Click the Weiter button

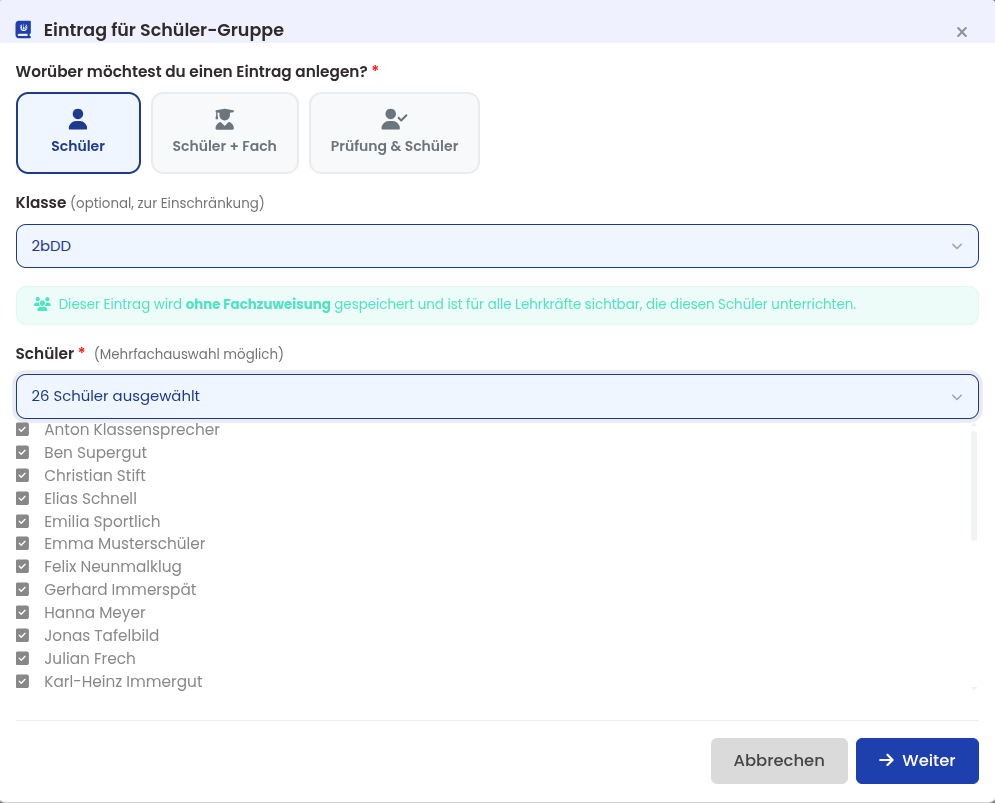pos(917,760)
